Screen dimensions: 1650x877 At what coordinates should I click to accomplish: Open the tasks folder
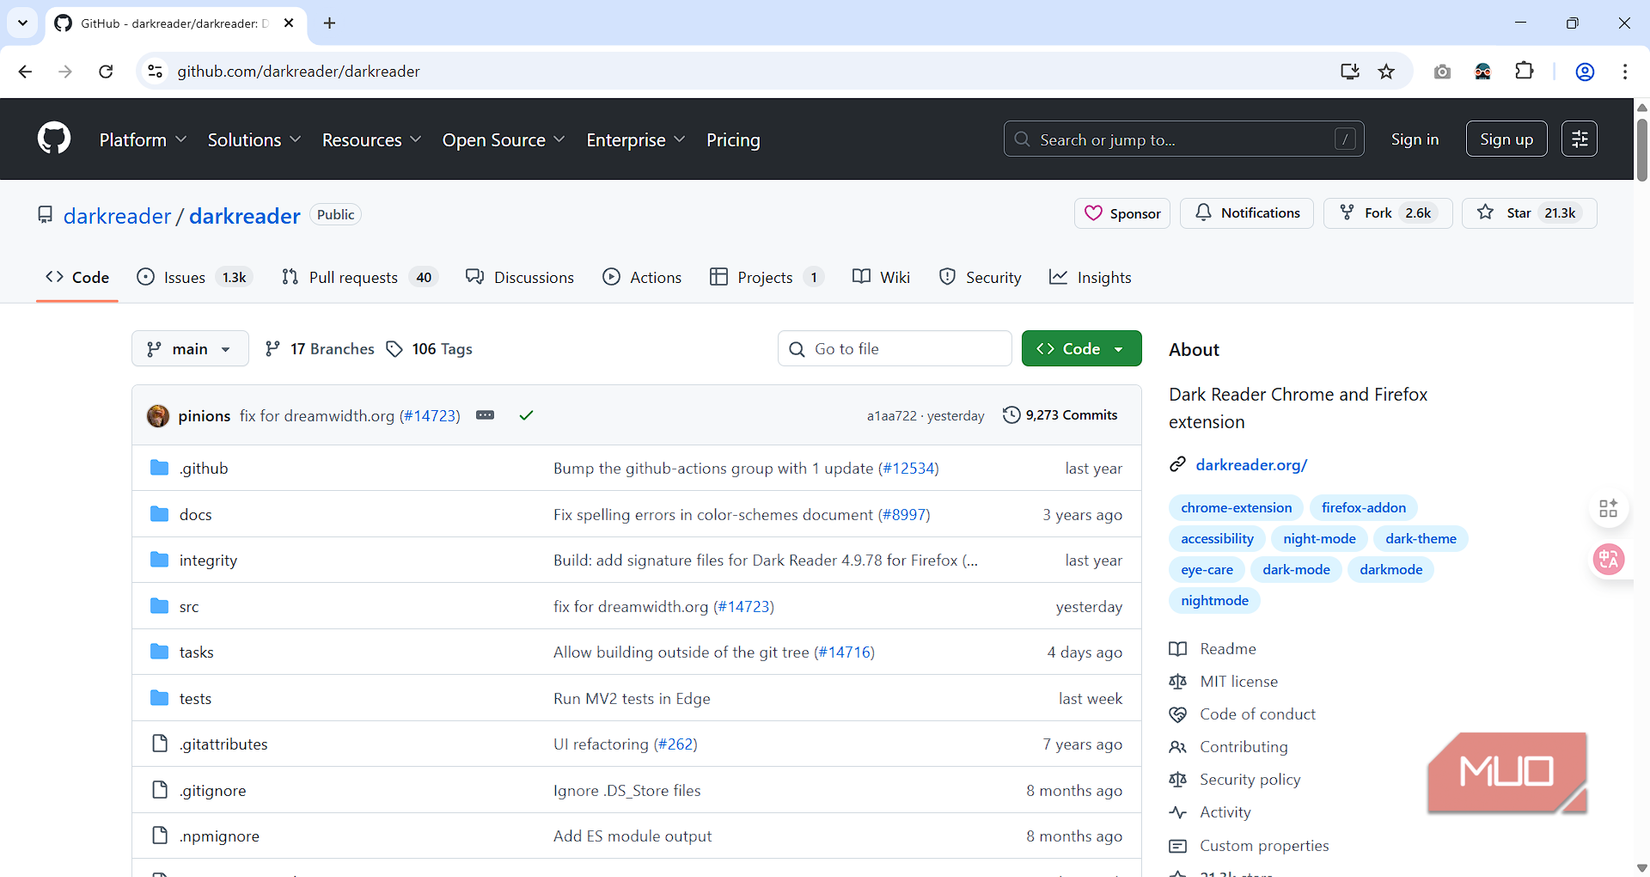[196, 652]
